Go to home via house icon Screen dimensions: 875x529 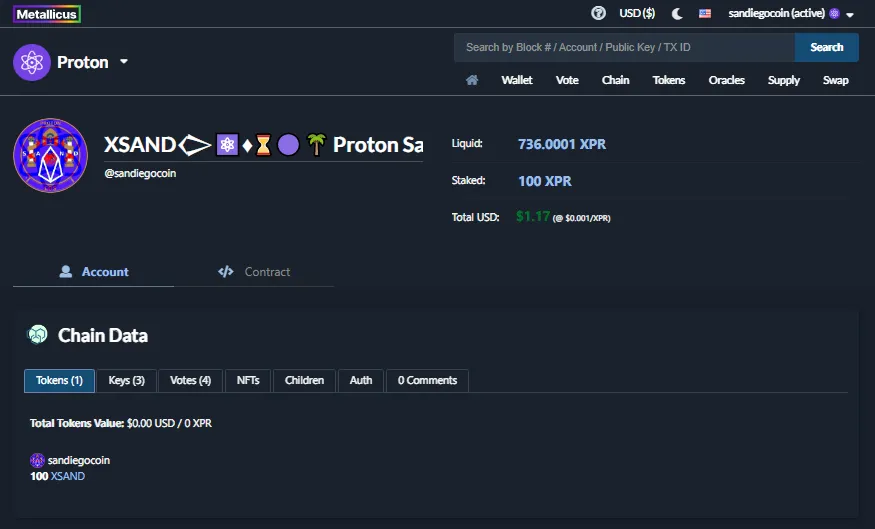click(x=472, y=80)
